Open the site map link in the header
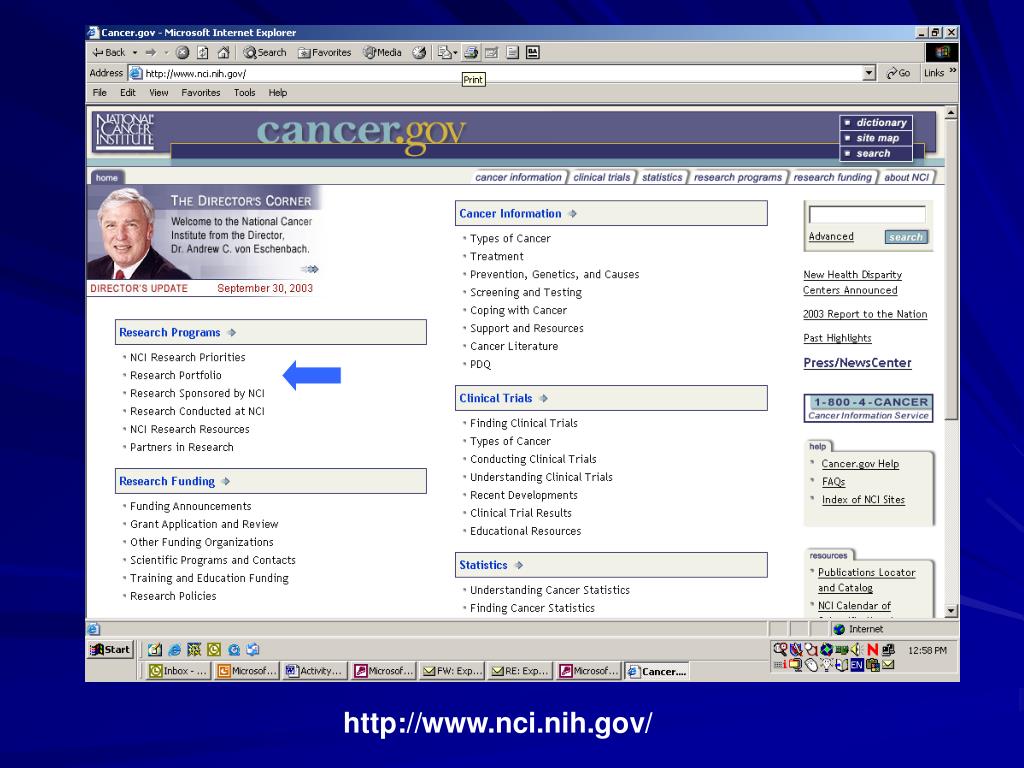 click(x=877, y=138)
